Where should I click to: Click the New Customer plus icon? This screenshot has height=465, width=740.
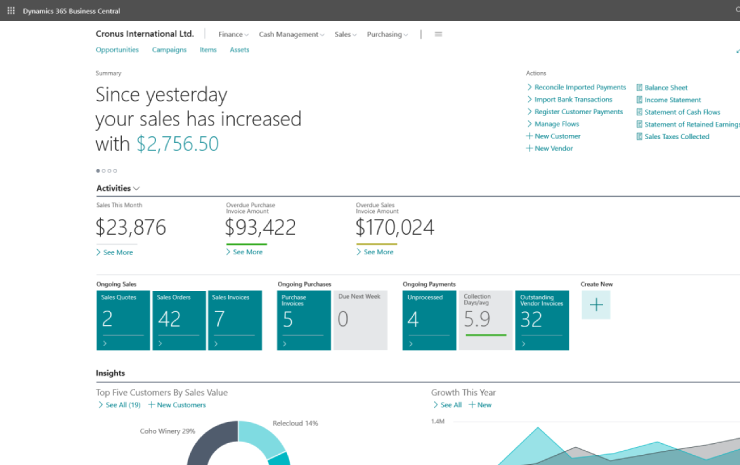(x=530, y=136)
